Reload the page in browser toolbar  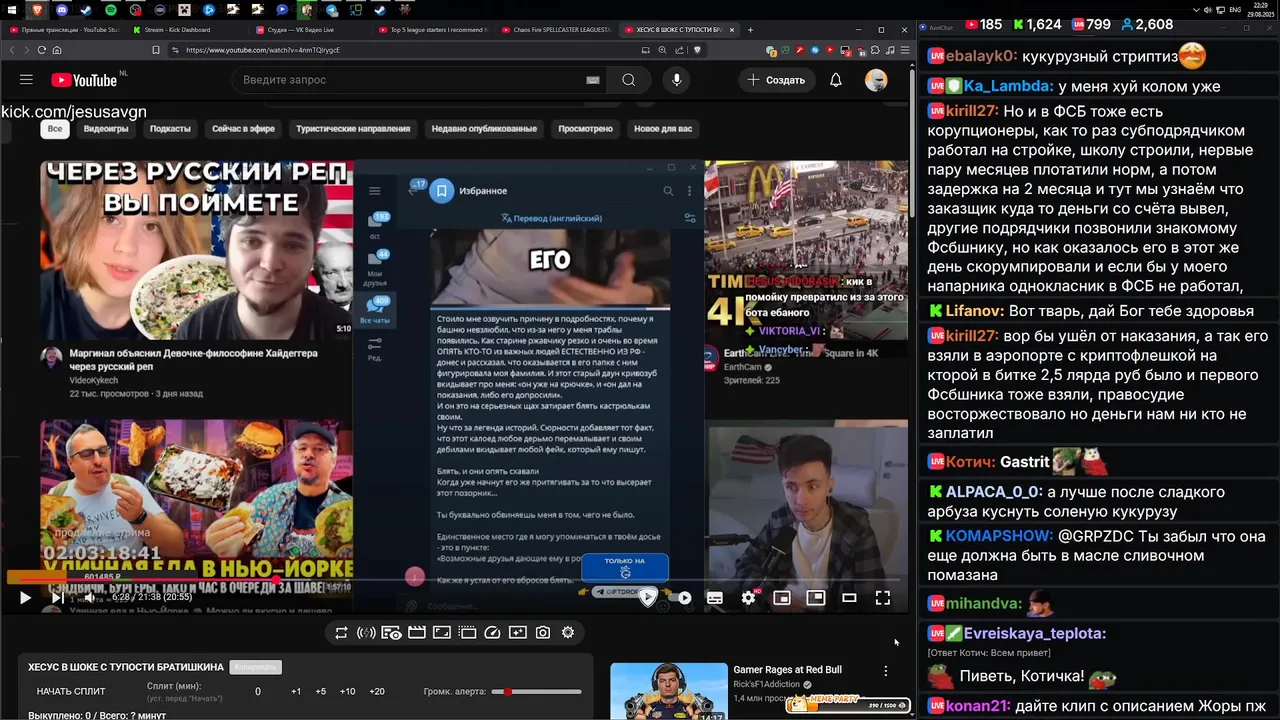(41, 50)
